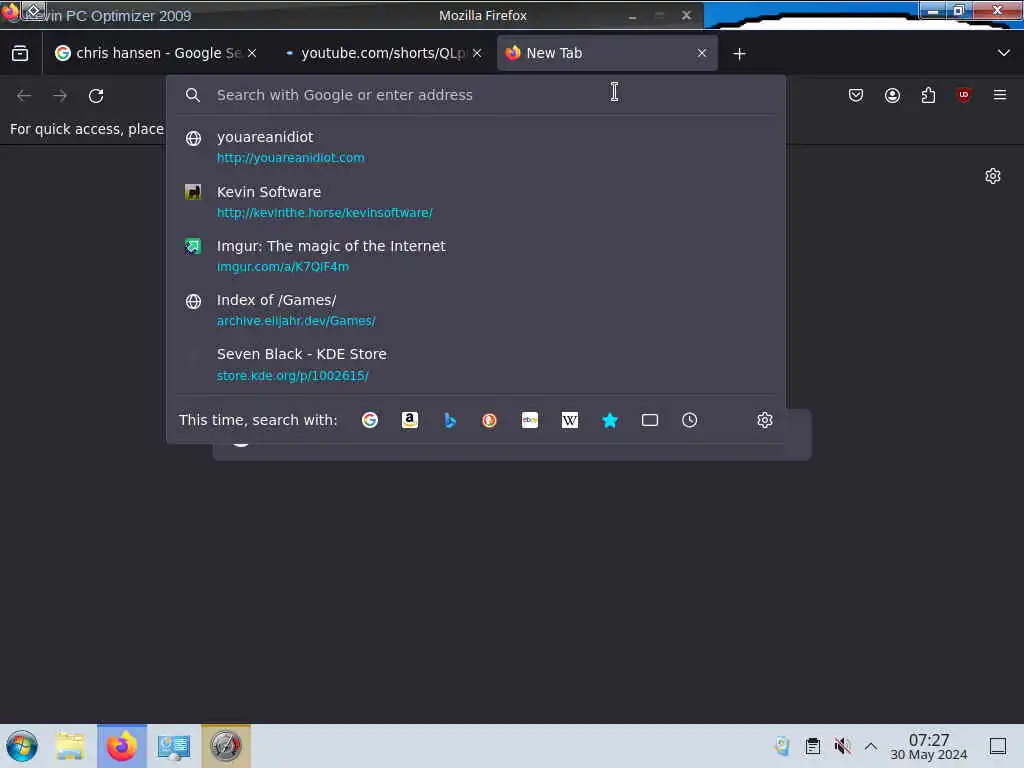Open the youareanidiot suggestion
Image resolution: width=1024 pixels, height=768 pixels.
point(476,147)
